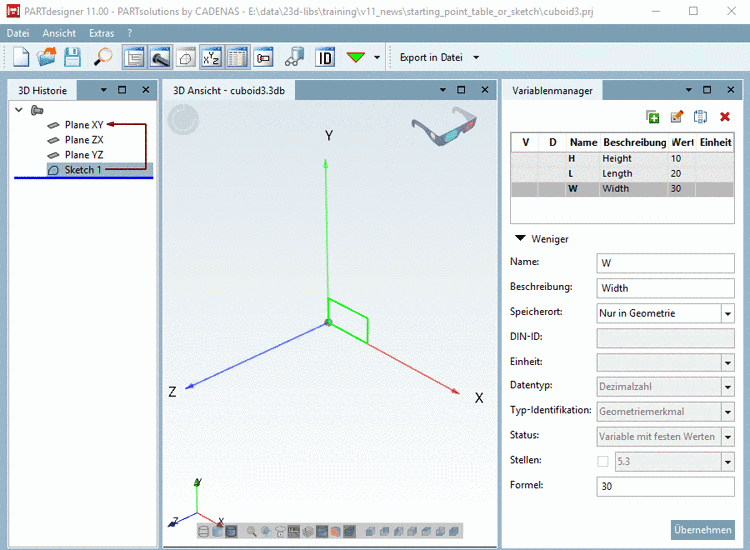Image resolution: width=750 pixels, height=550 pixels.
Task: Open the Datei menu
Action: pyautogui.click(x=18, y=33)
